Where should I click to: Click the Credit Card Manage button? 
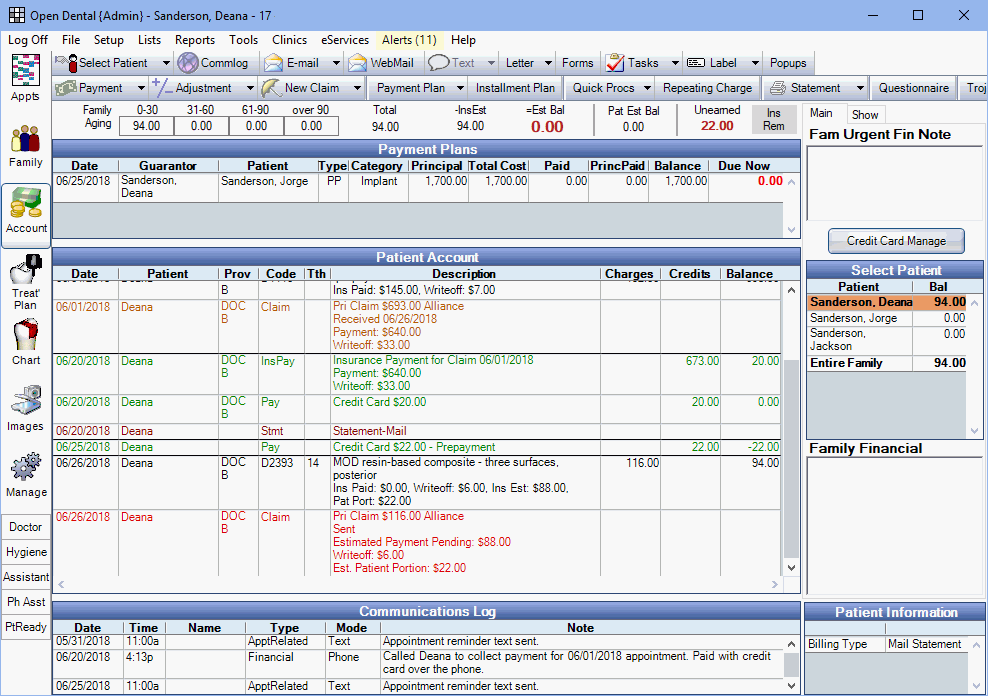(895, 241)
